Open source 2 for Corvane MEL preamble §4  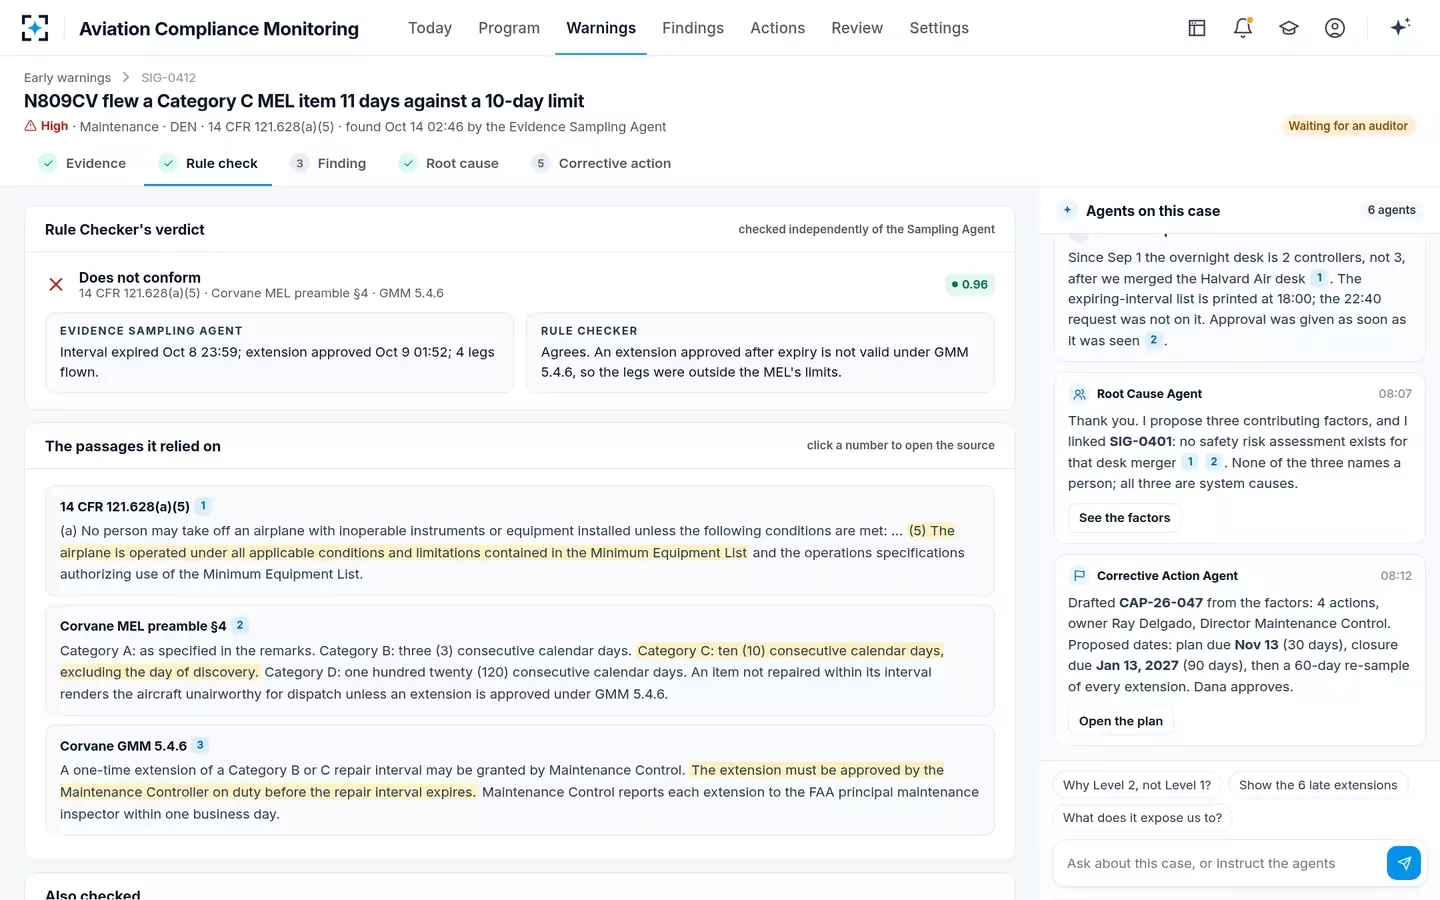pos(240,625)
